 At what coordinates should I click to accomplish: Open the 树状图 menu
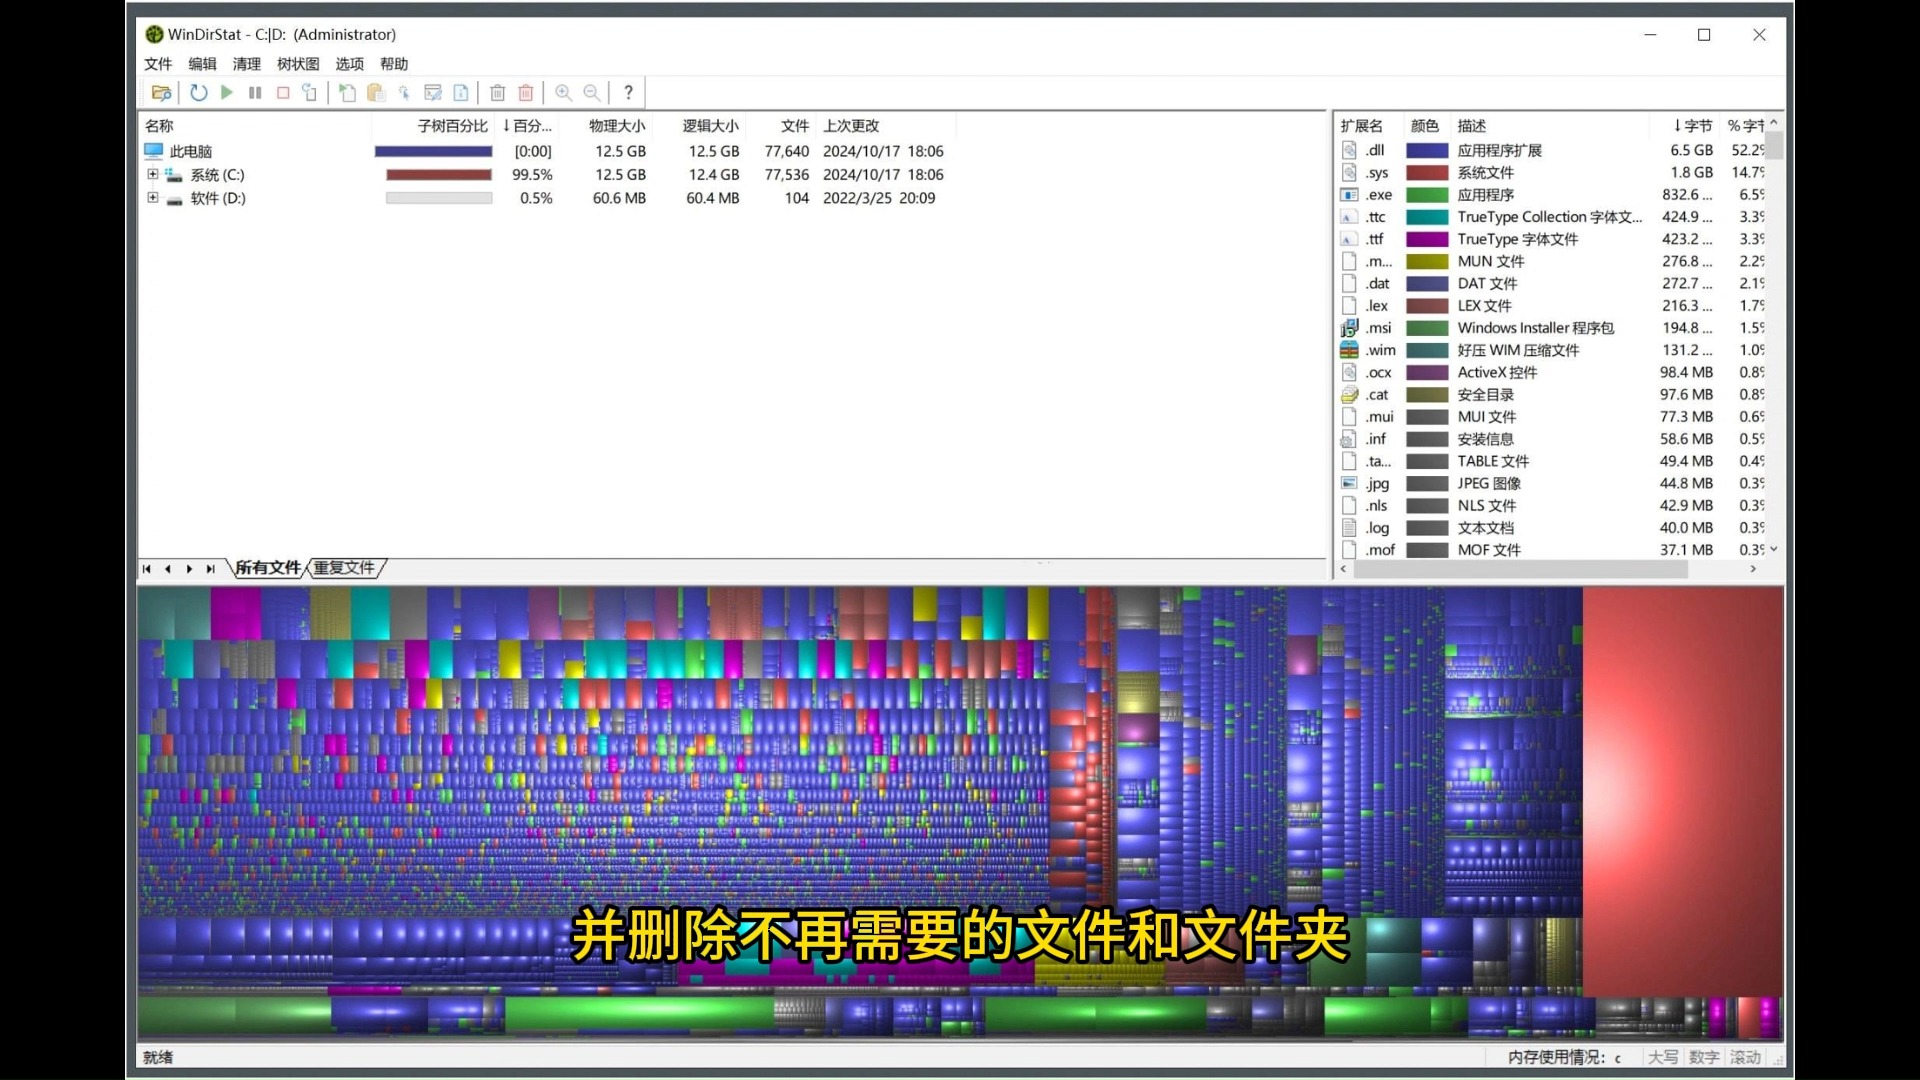tap(298, 64)
